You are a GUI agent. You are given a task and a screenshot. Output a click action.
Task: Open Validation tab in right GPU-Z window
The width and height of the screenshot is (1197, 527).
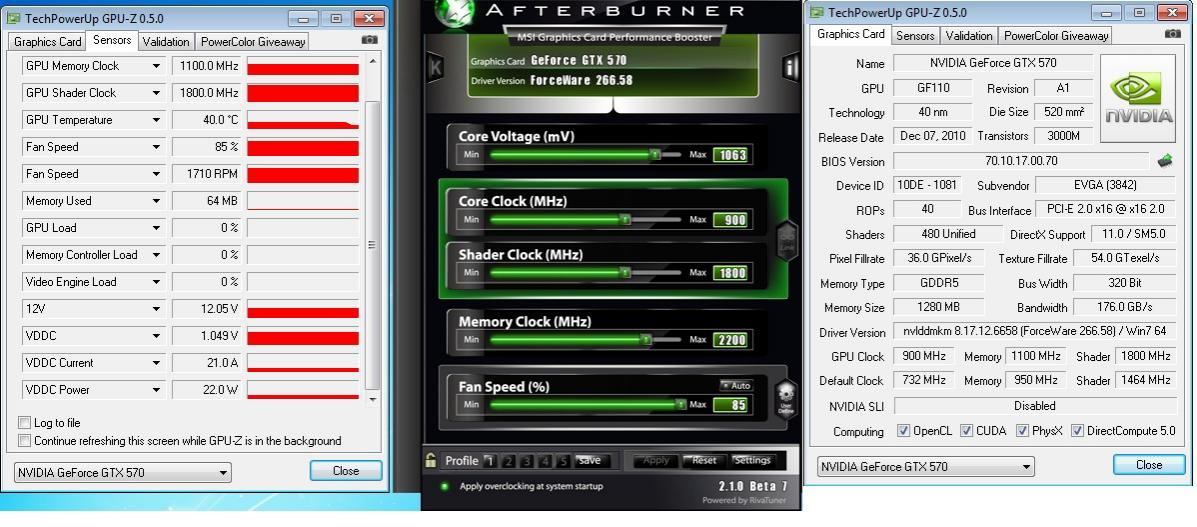point(969,36)
